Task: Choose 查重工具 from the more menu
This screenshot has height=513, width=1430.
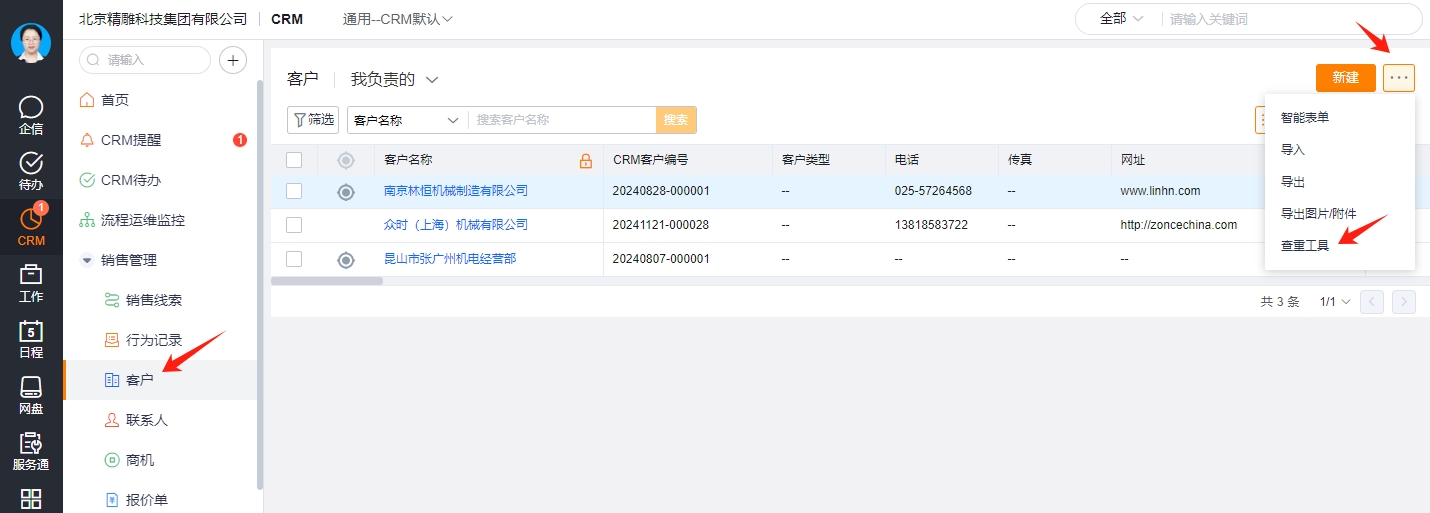Action: pyautogui.click(x=1305, y=245)
